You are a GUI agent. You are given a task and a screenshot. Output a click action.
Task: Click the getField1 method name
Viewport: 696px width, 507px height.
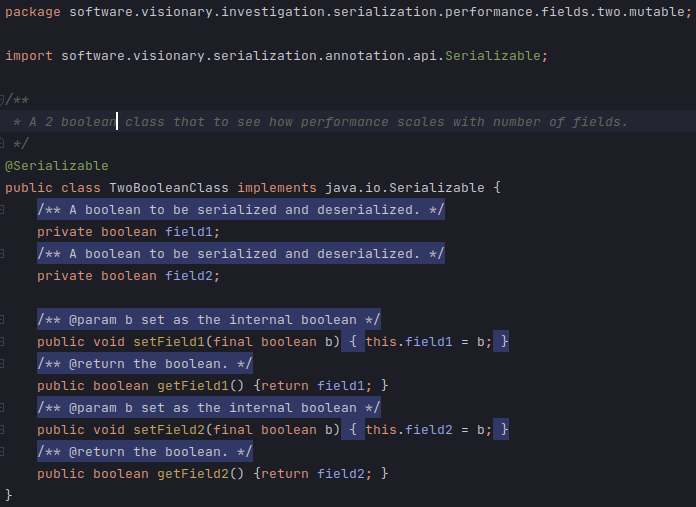click(x=193, y=385)
